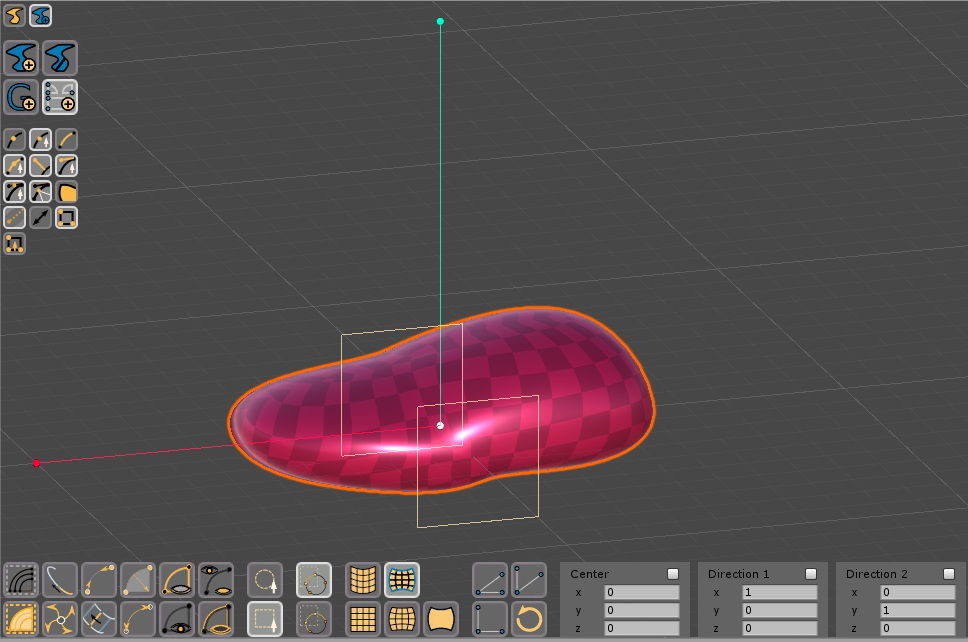This screenshot has width=968, height=642.
Task: Click the large blue surface plus icon
Action: coord(22,58)
